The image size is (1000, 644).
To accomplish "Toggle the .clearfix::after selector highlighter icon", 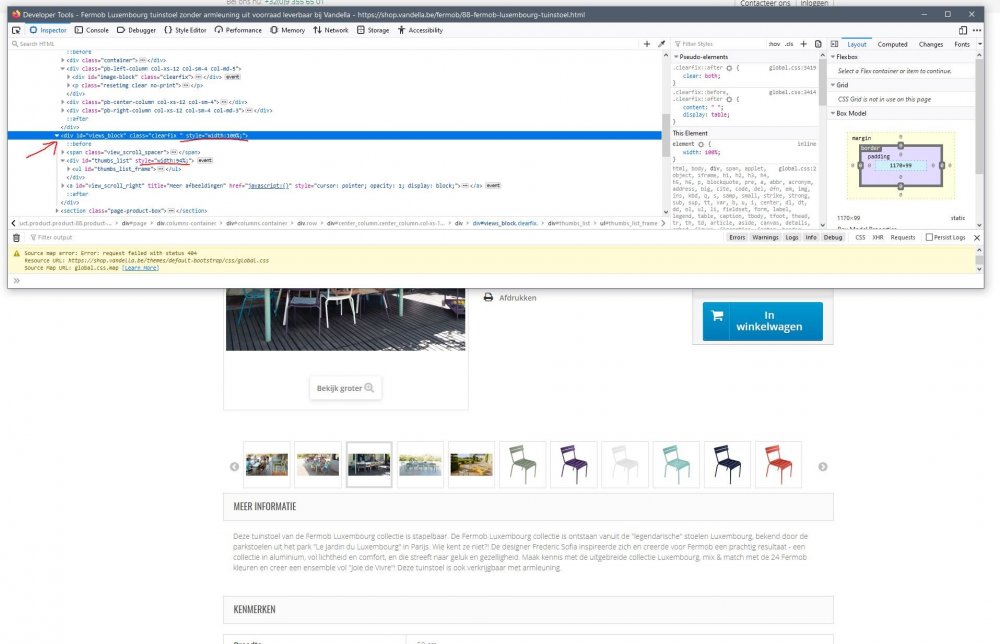I will click(x=729, y=68).
